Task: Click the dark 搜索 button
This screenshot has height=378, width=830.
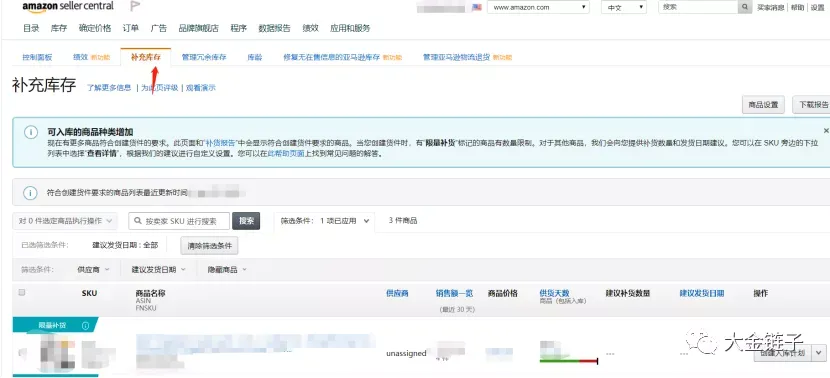Action: pos(246,221)
